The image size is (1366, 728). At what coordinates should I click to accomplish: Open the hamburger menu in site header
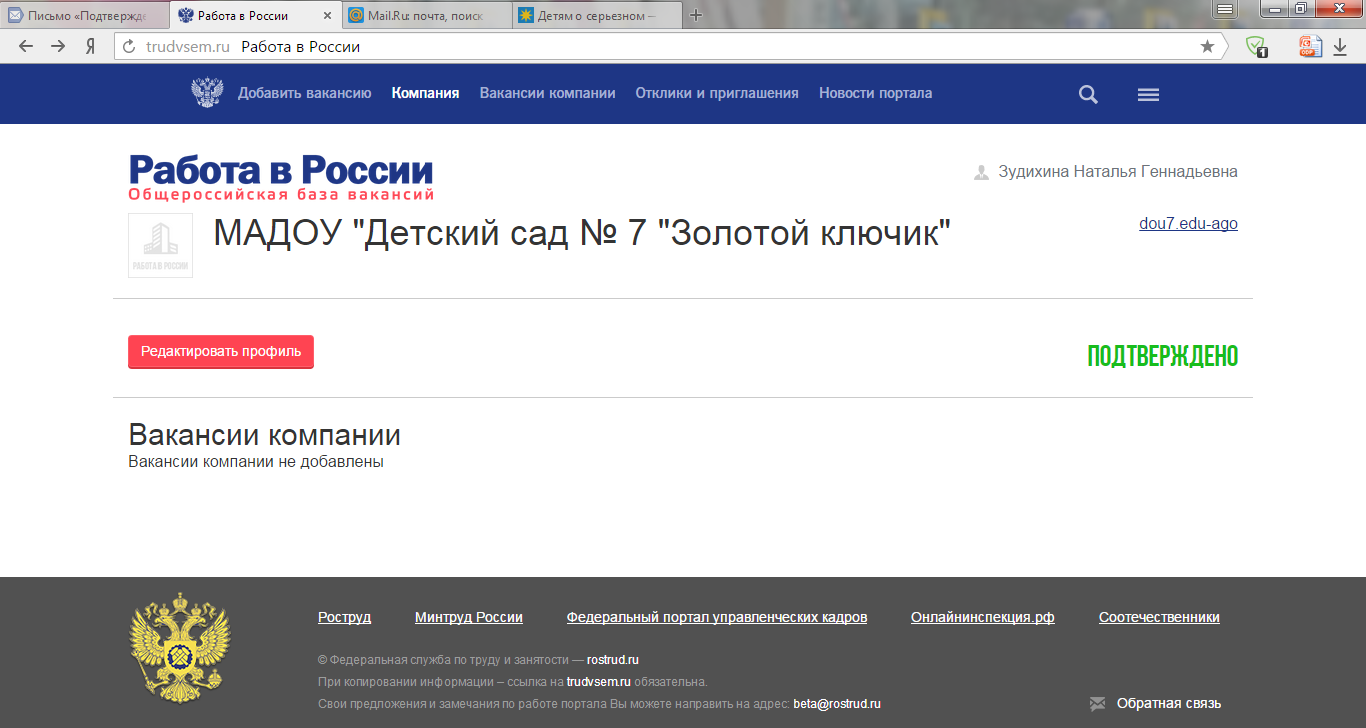tap(1148, 95)
